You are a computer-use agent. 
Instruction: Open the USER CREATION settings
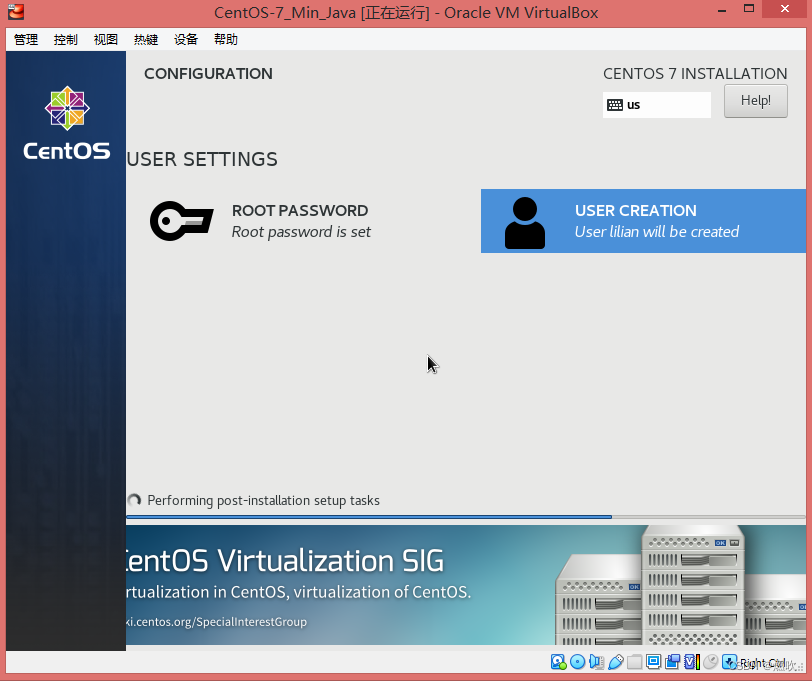point(643,221)
